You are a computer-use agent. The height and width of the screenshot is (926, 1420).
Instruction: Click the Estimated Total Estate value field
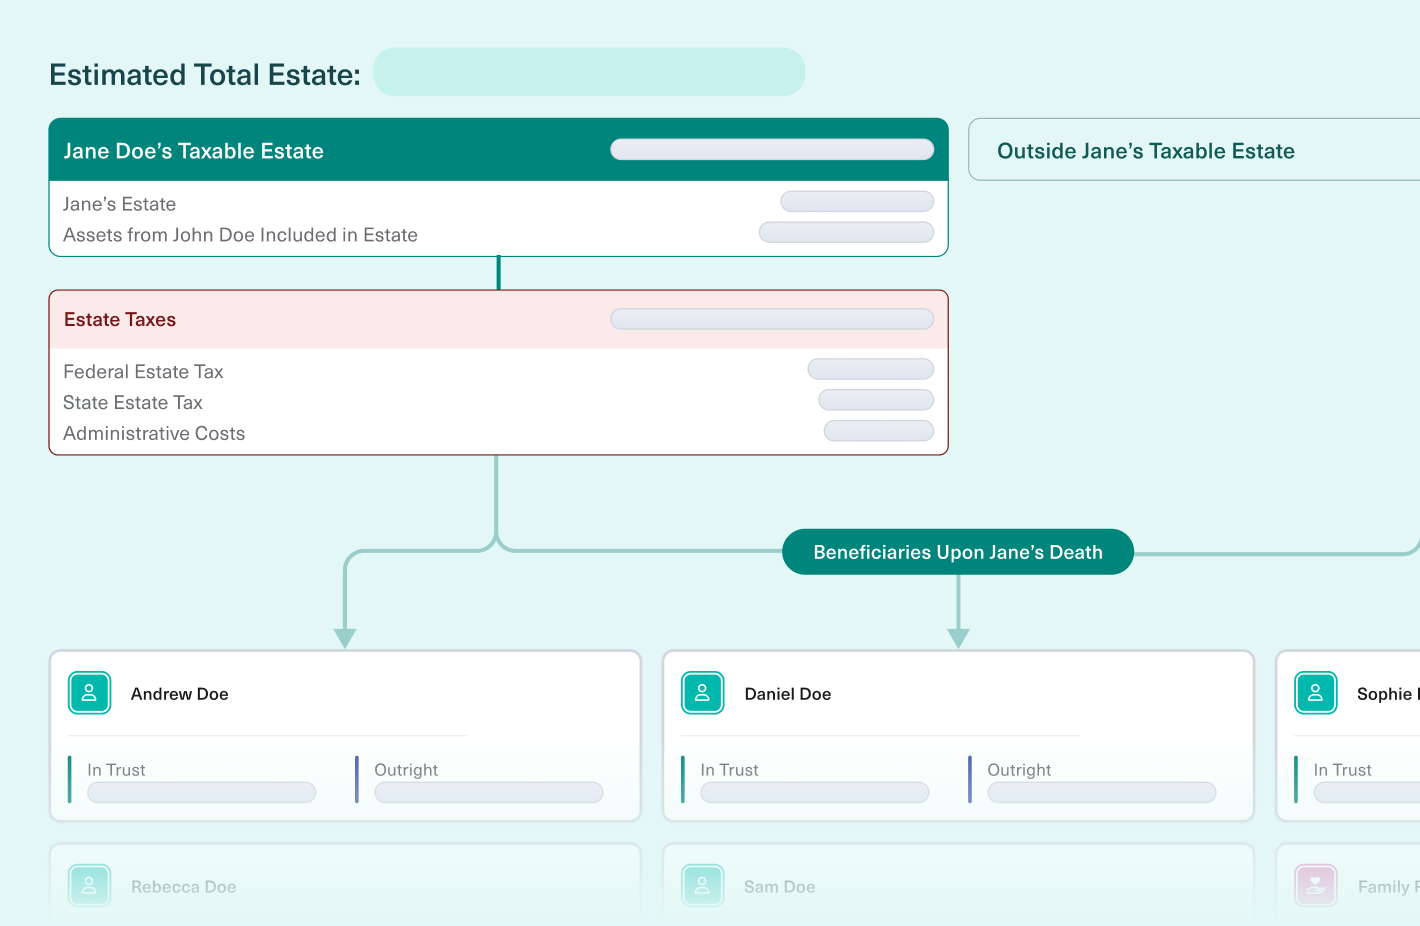pyautogui.click(x=589, y=72)
